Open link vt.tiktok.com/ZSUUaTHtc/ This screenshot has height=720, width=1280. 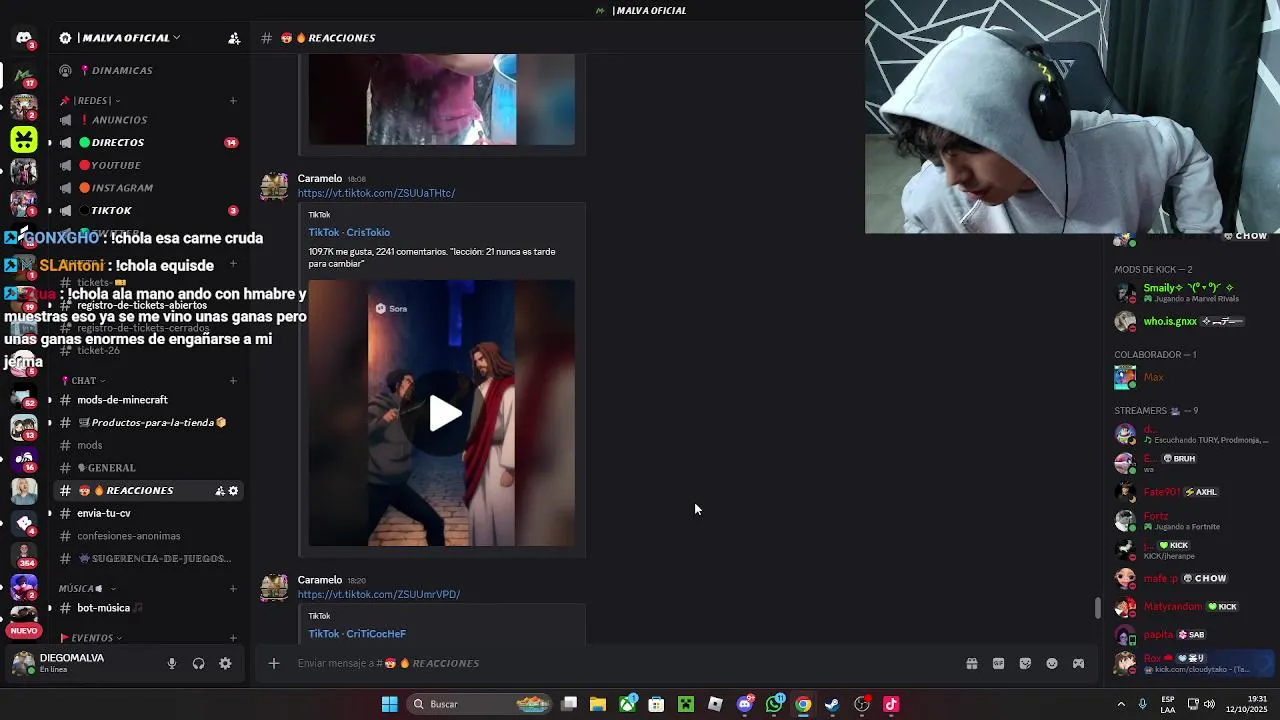tap(376, 193)
